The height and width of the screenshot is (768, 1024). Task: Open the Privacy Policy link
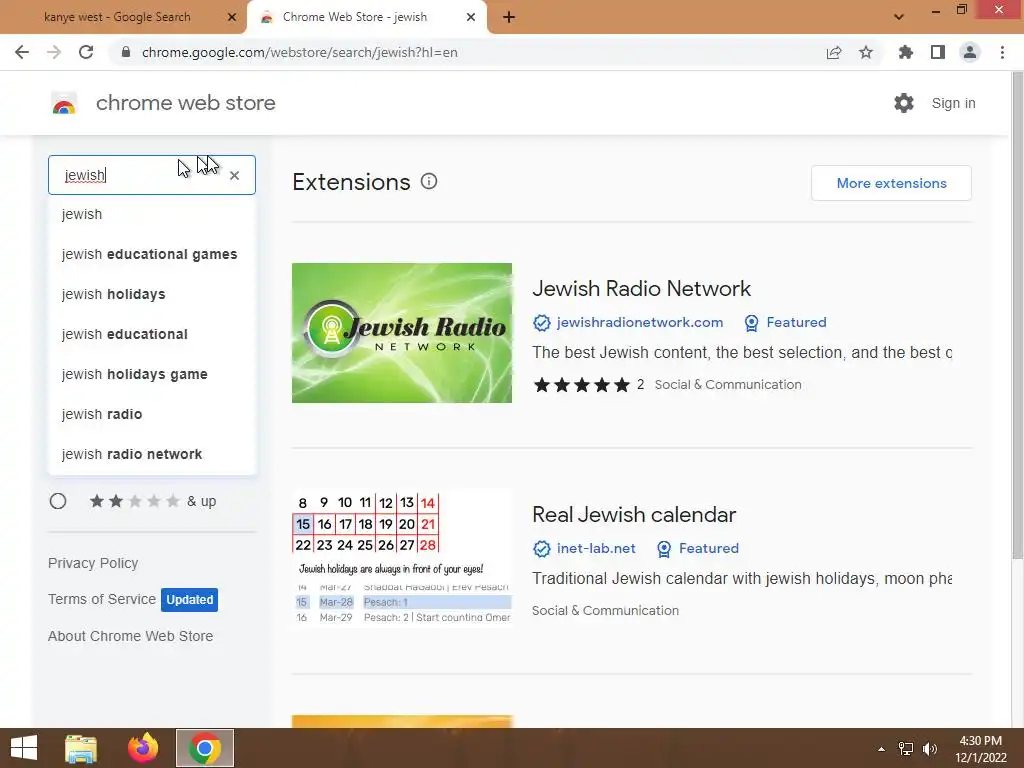pos(93,563)
